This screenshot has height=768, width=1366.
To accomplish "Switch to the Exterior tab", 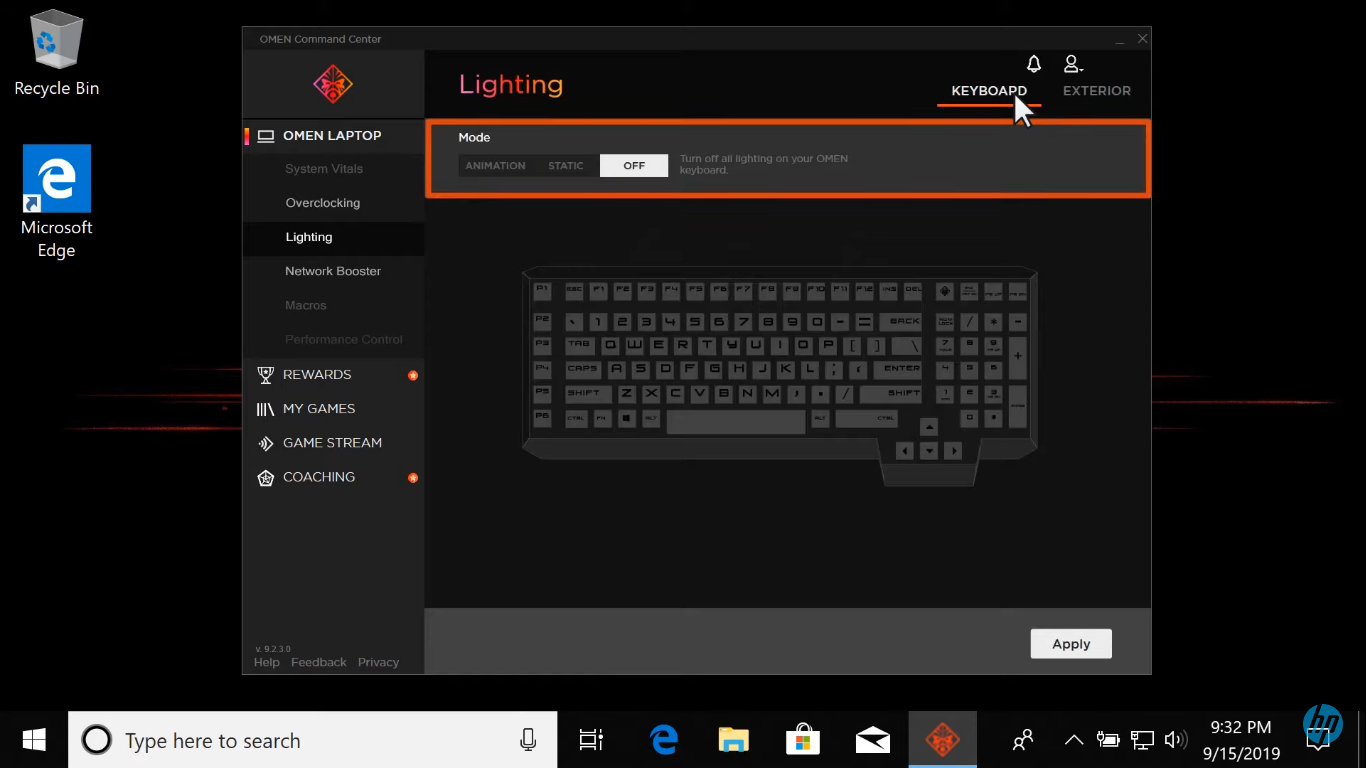I will (x=1097, y=91).
